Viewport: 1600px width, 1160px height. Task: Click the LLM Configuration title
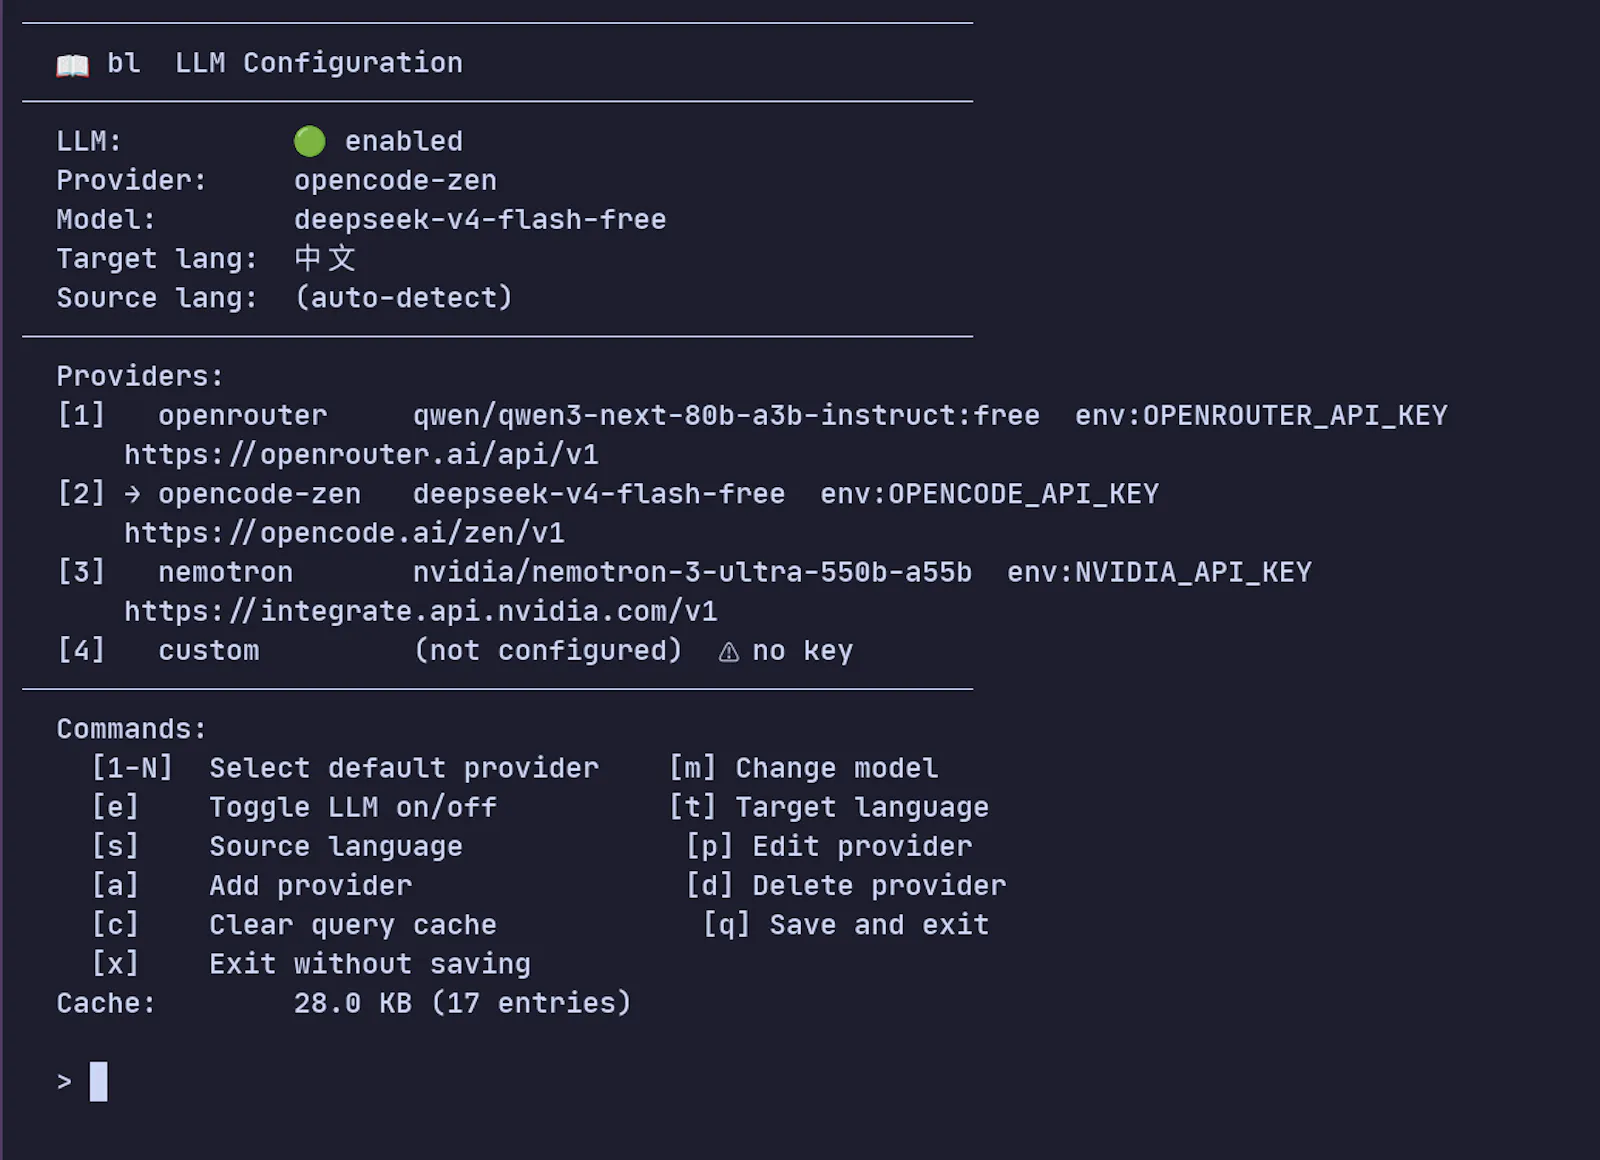319,63
